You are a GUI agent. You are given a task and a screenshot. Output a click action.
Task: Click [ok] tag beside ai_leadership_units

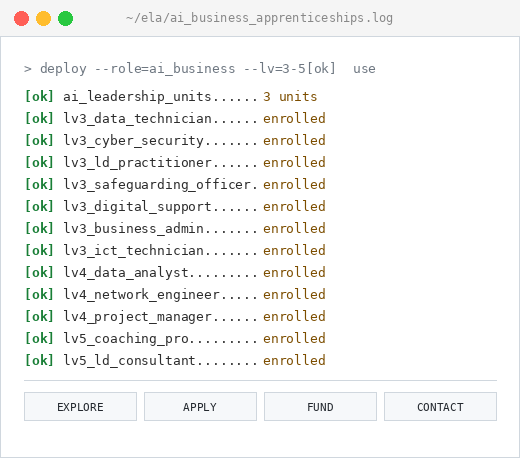pos(39,97)
